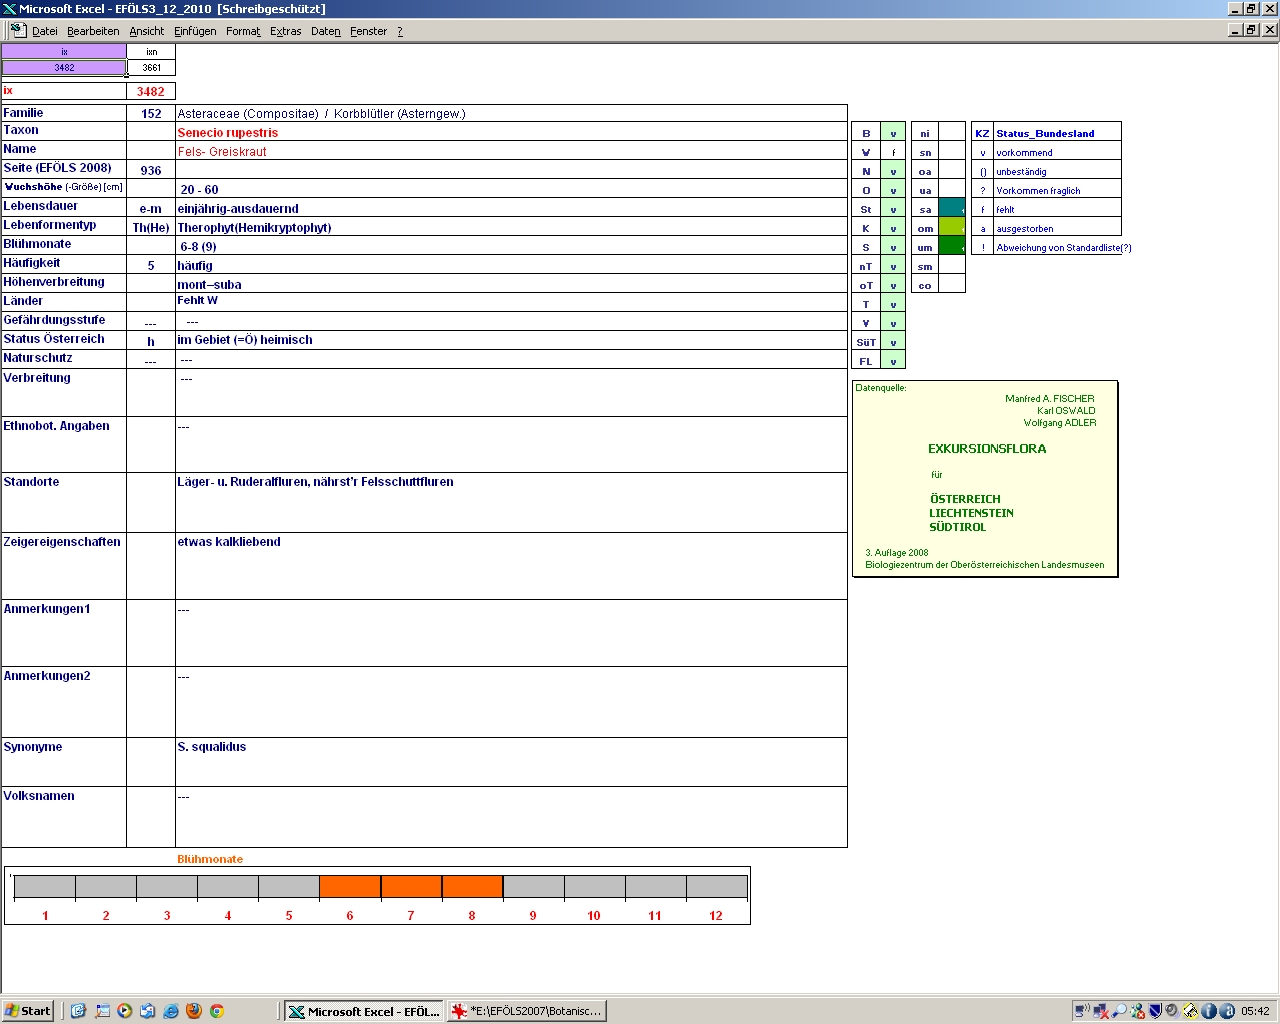Viewport: 1280px width, 1024px height.
Task: Open the ? help menu
Action: point(400,31)
